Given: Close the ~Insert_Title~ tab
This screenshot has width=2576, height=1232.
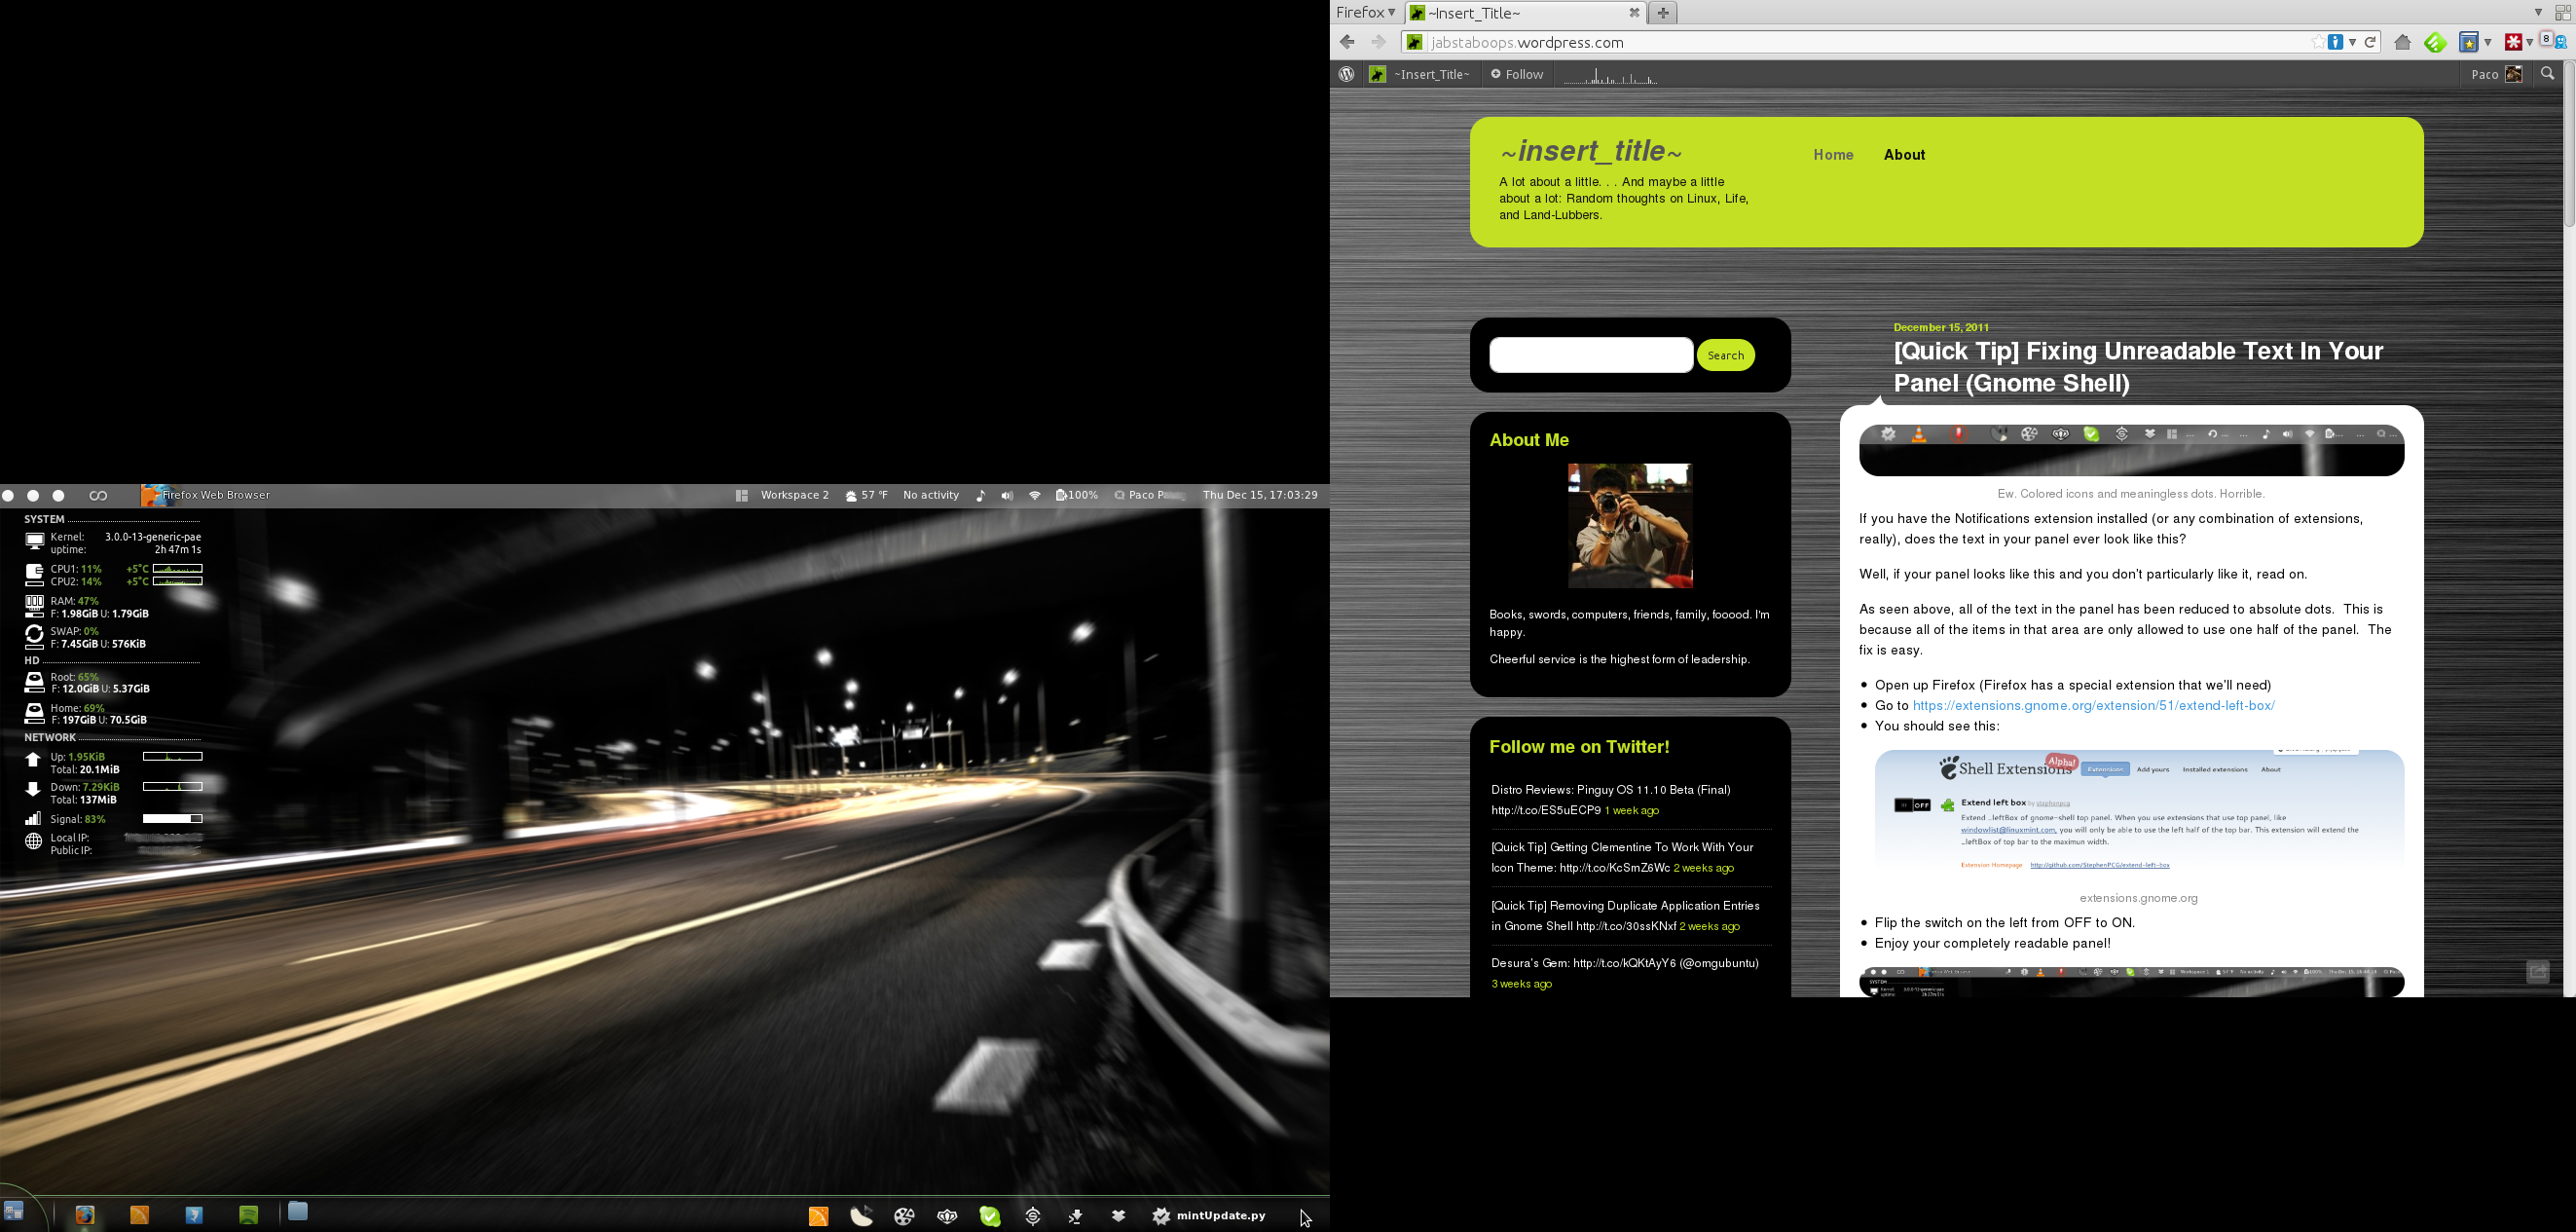Looking at the screenshot, I should coord(1634,13).
